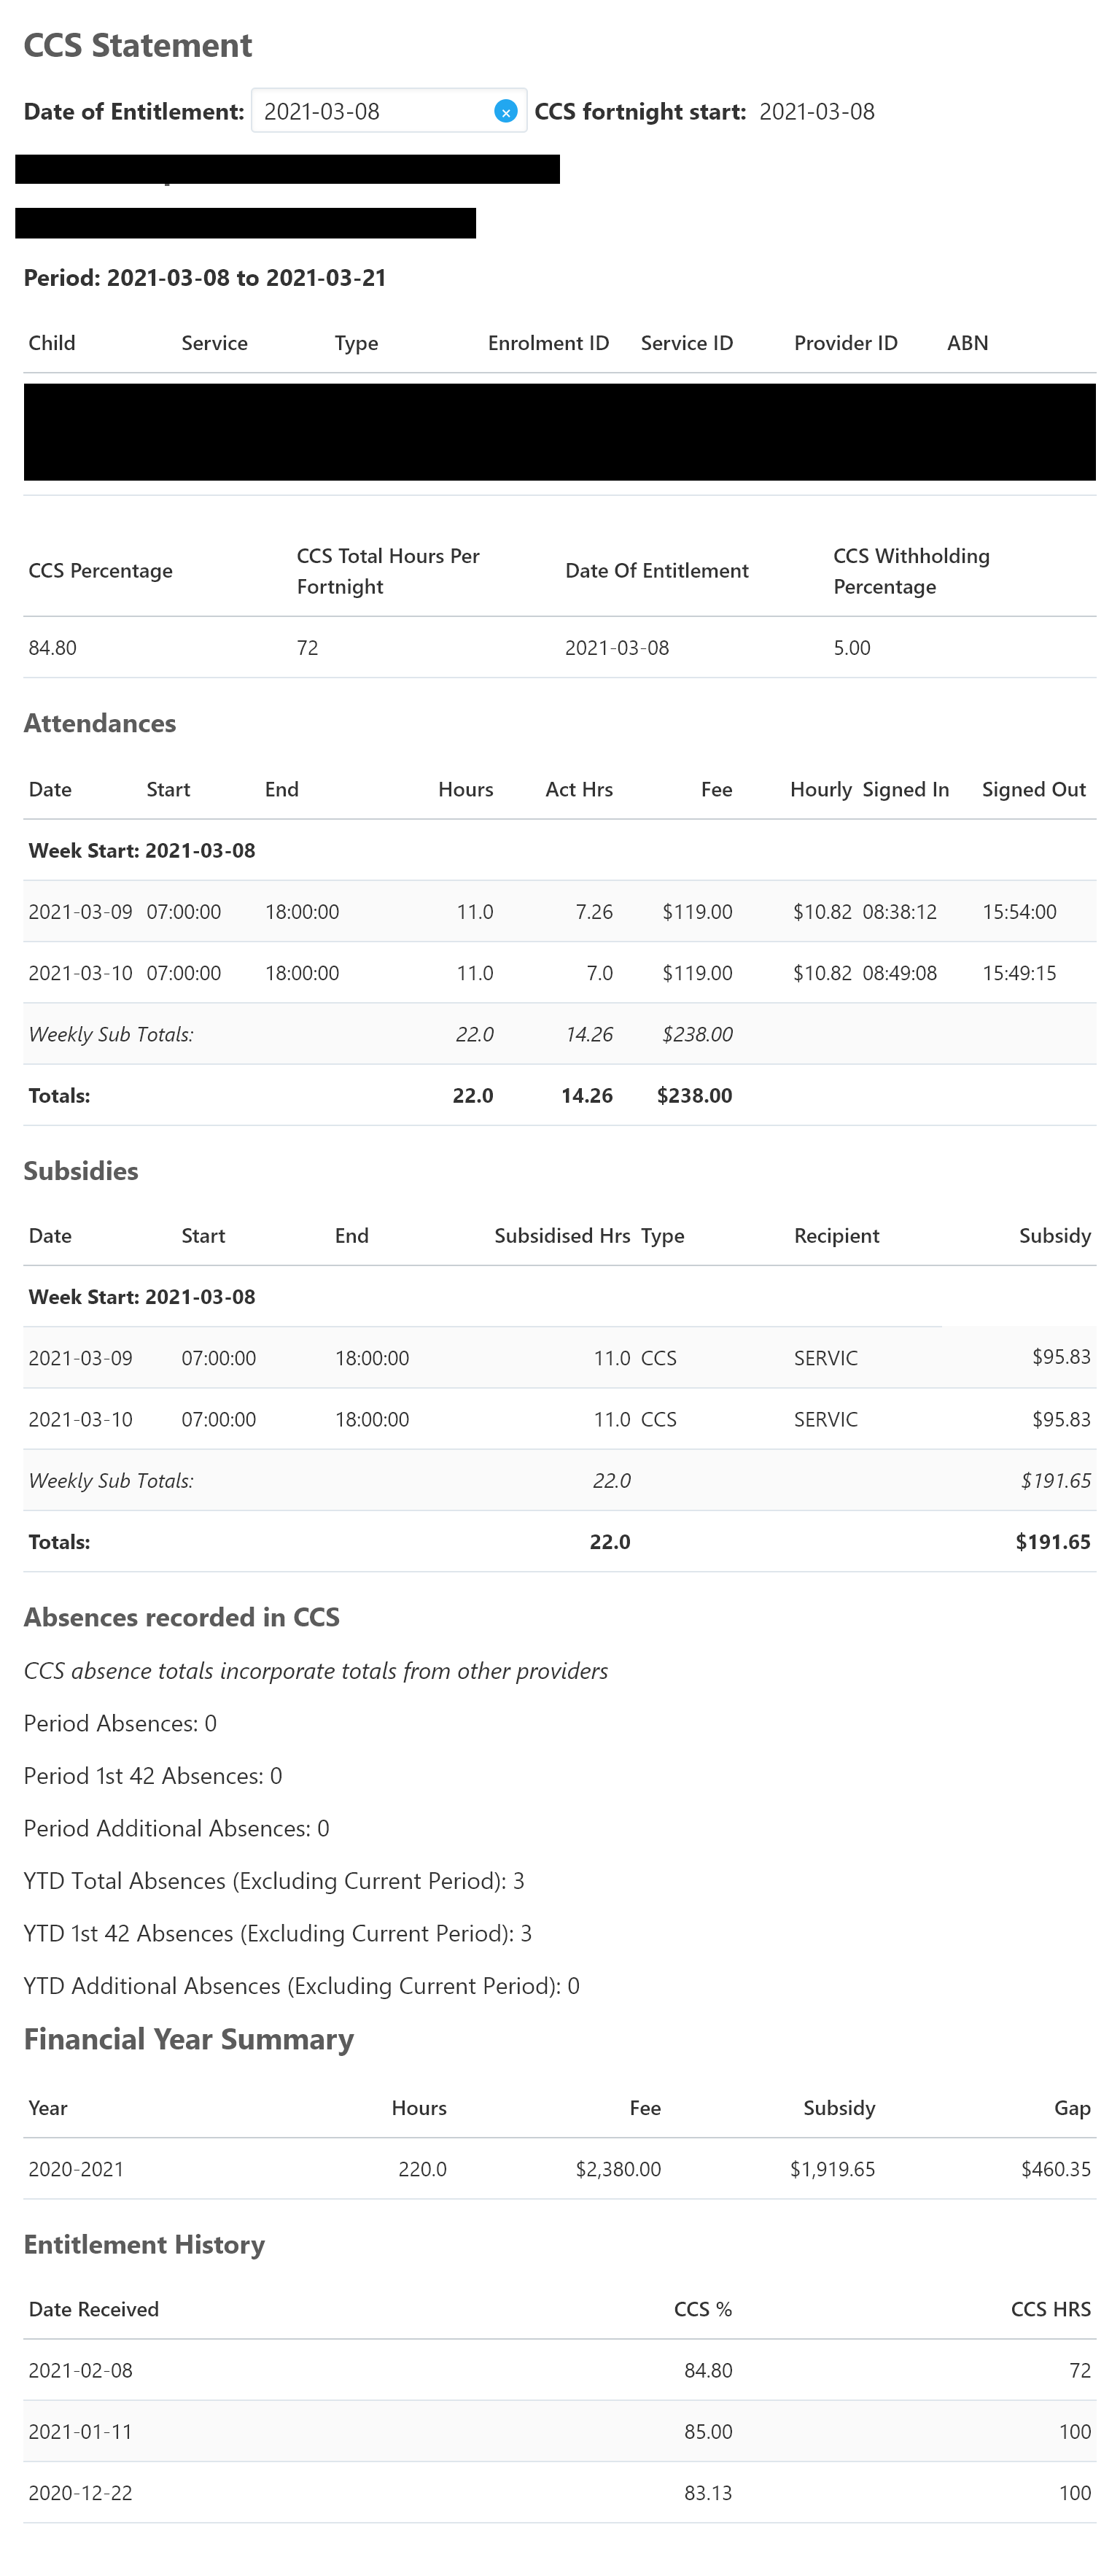Select the financial year subsidy $1,919.65
This screenshot has width=1120, height=2576.
832,2169
